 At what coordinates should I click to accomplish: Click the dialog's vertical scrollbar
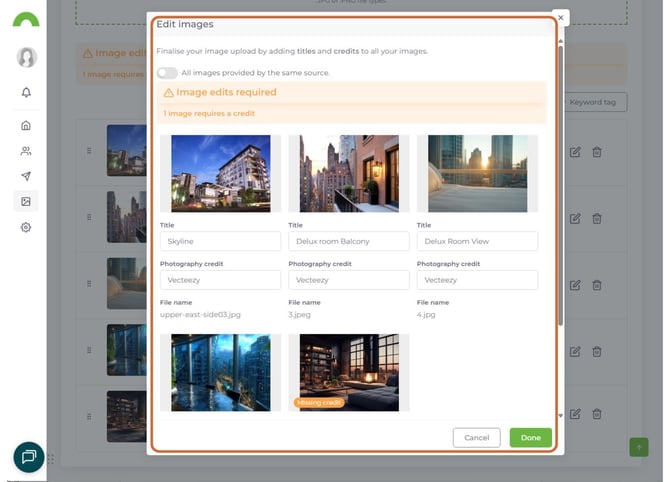(x=560, y=200)
